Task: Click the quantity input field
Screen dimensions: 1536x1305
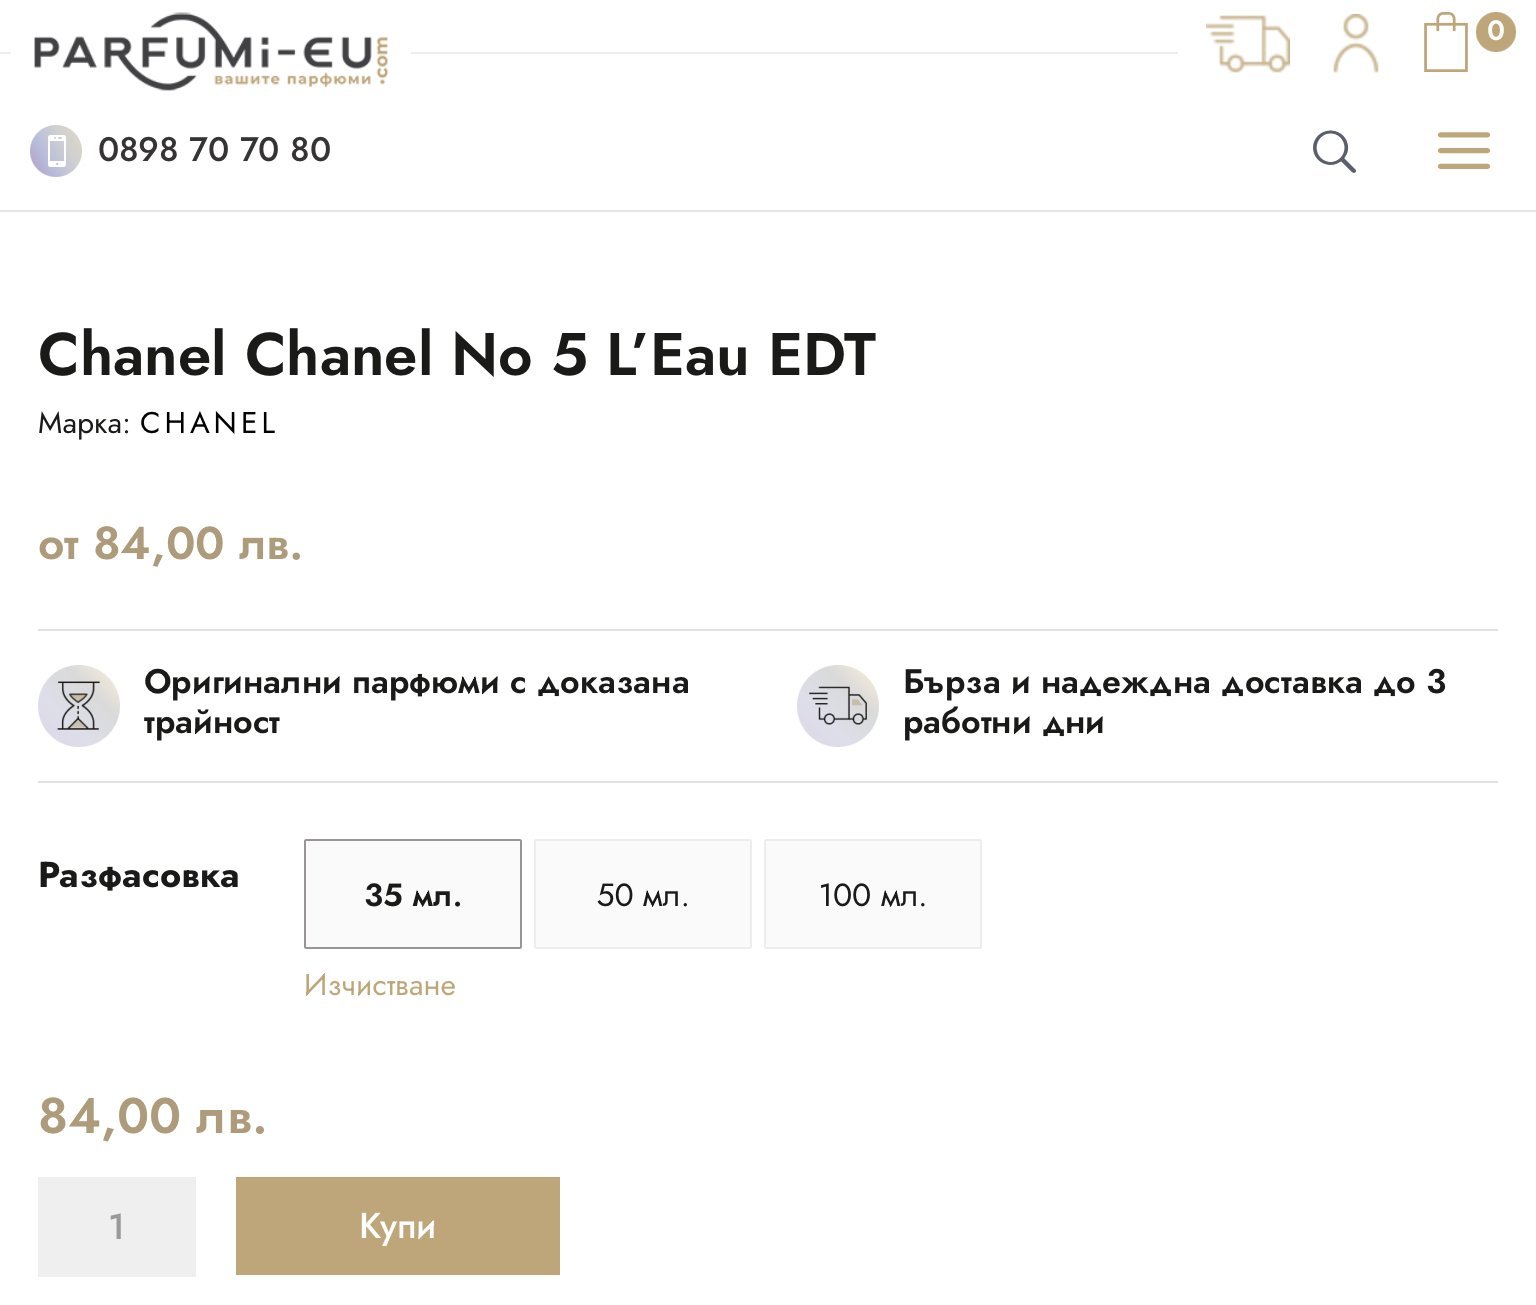Action: click(117, 1226)
